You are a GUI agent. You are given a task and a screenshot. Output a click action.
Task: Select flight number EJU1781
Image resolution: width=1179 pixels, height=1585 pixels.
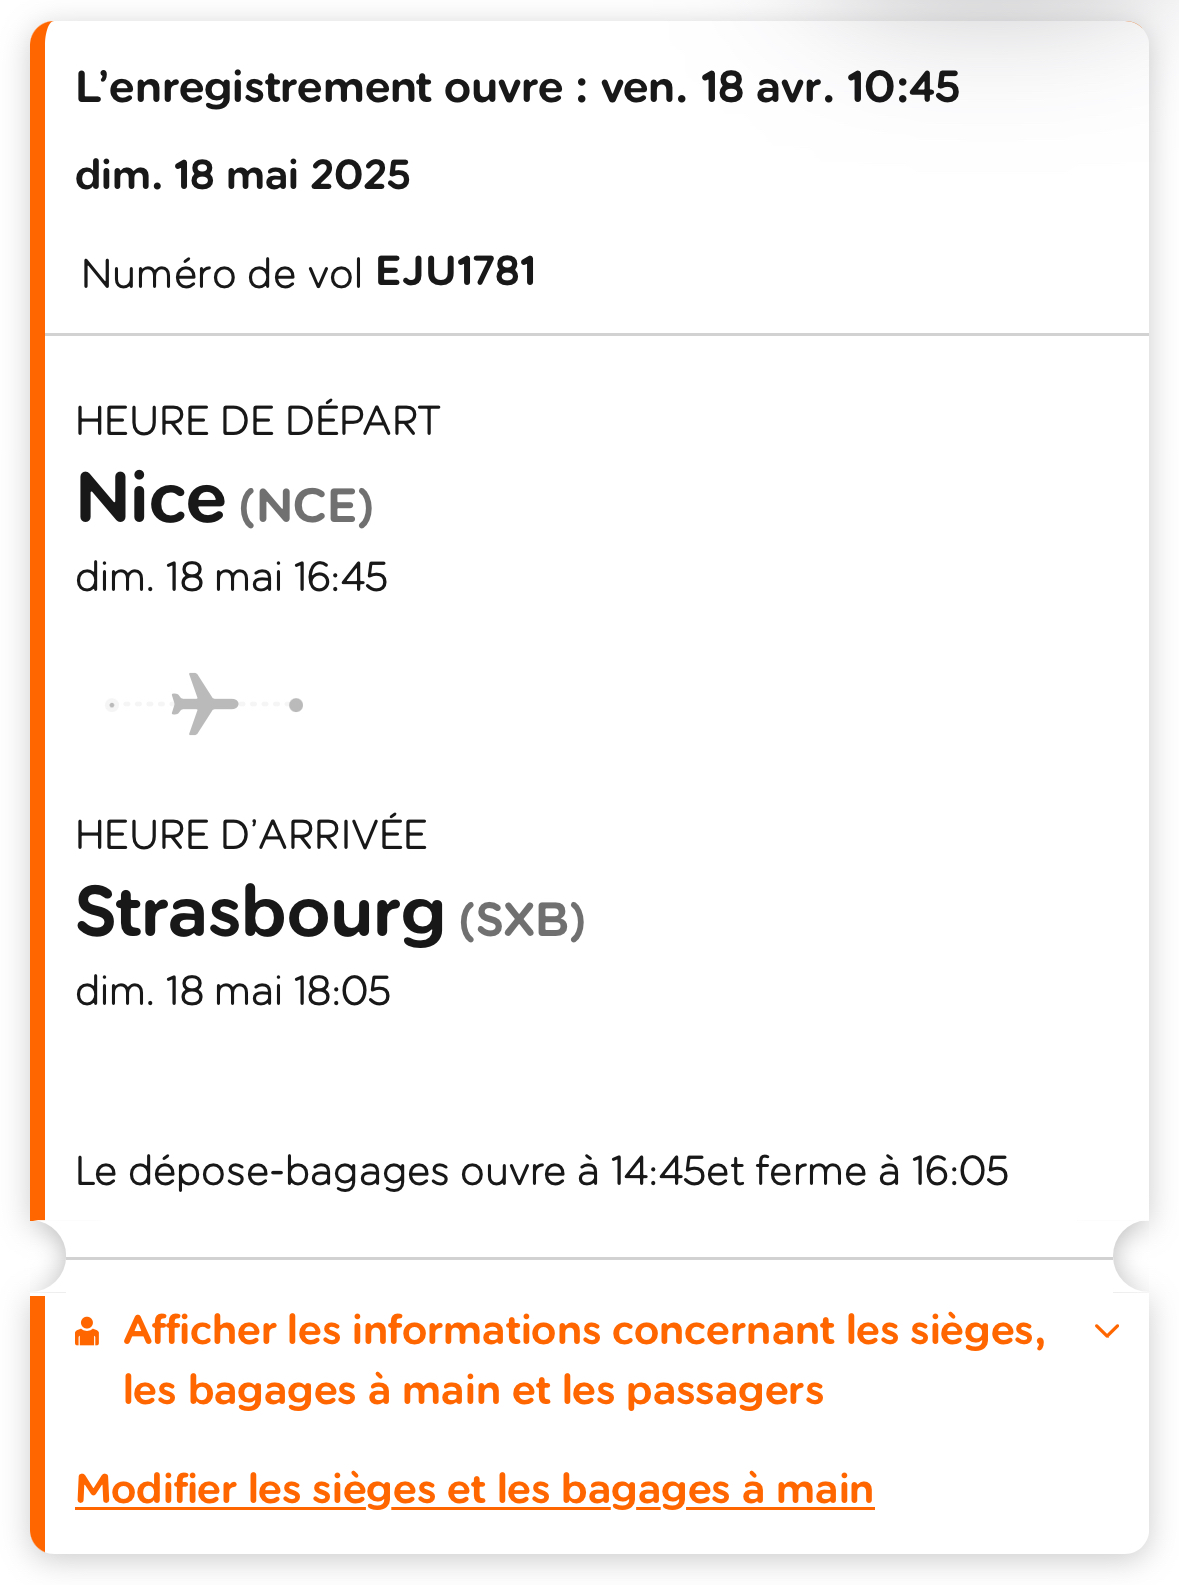pos(456,272)
